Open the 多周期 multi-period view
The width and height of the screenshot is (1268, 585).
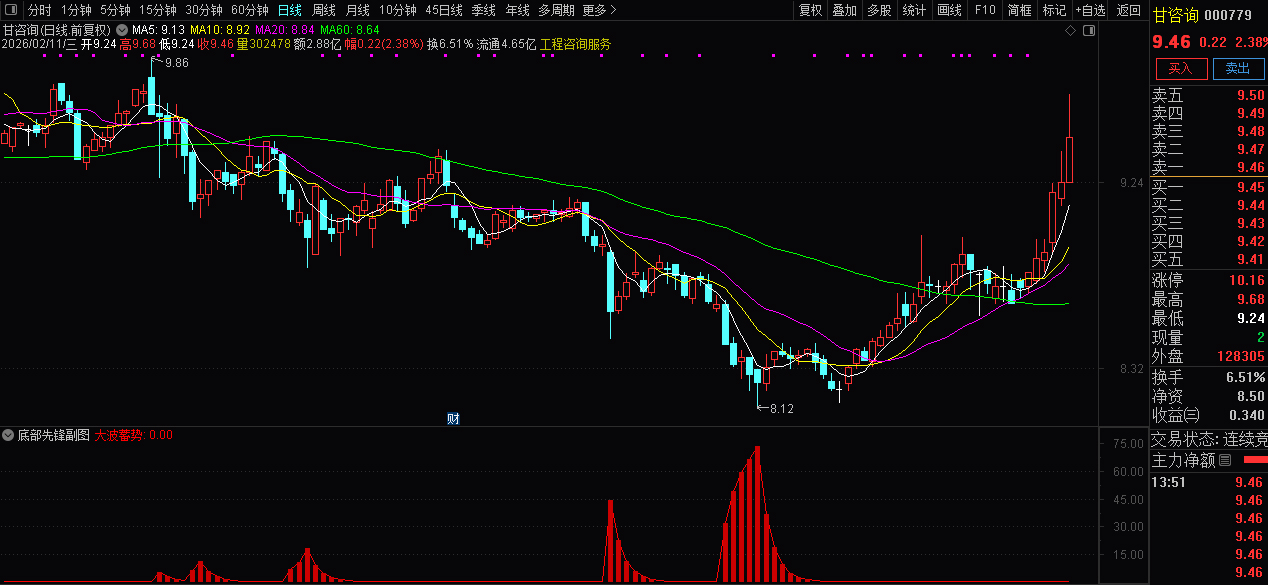[556, 10]
